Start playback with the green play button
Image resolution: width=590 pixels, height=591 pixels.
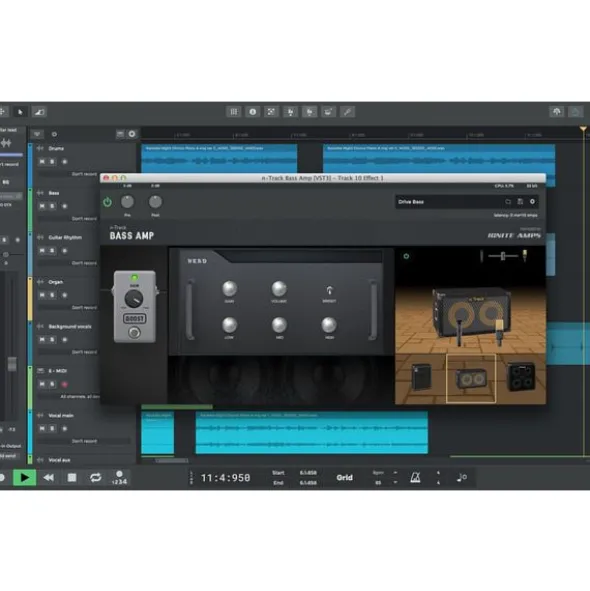tap(25, 478)
